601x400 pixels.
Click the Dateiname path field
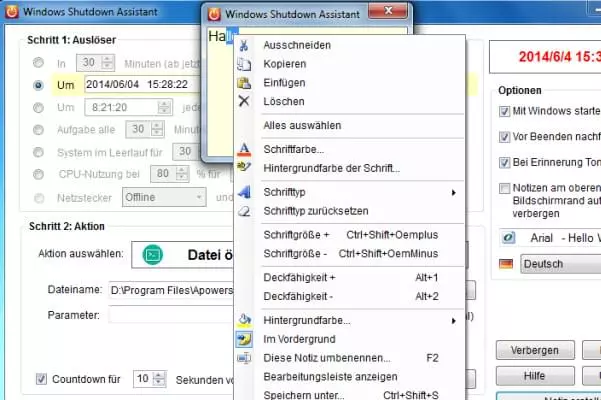tap(171, 290)
